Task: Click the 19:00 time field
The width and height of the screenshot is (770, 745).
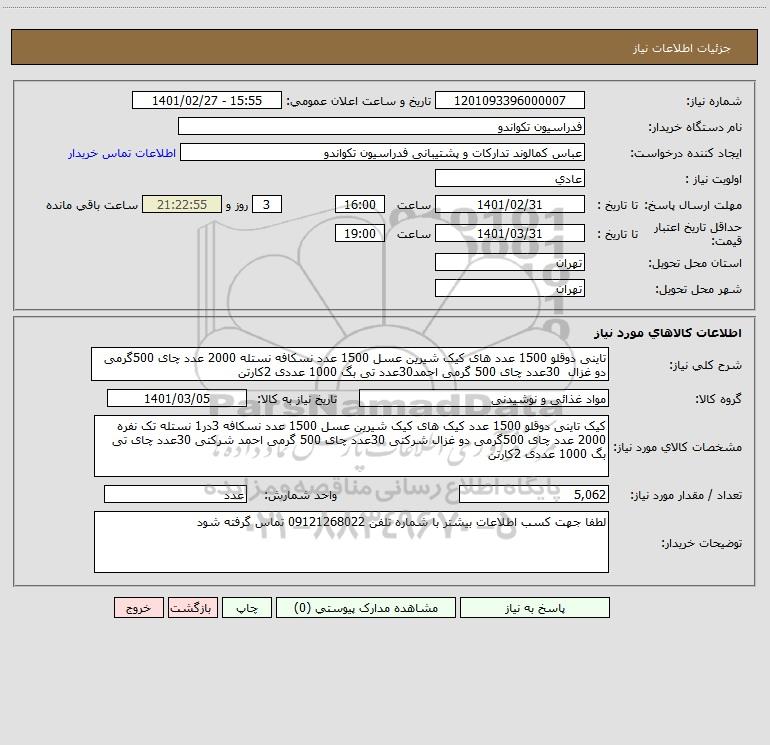Action: (359, 233)
